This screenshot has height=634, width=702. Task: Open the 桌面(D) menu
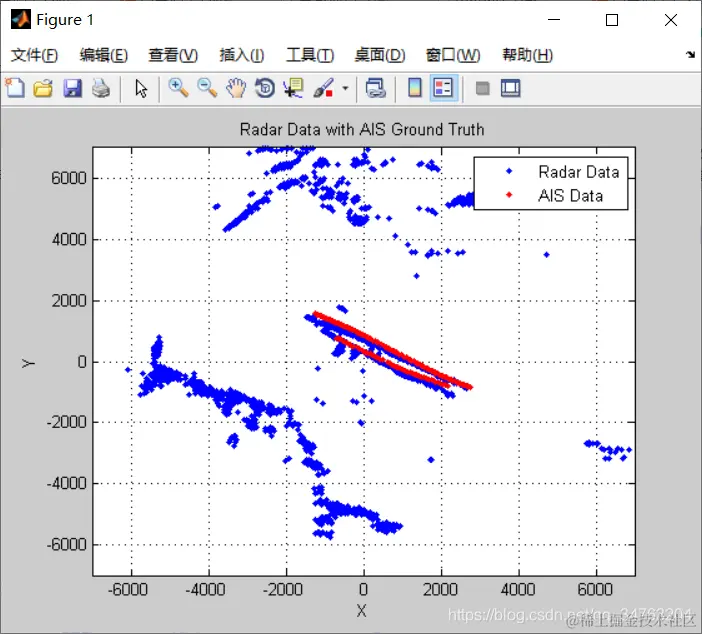coord(380,55)
